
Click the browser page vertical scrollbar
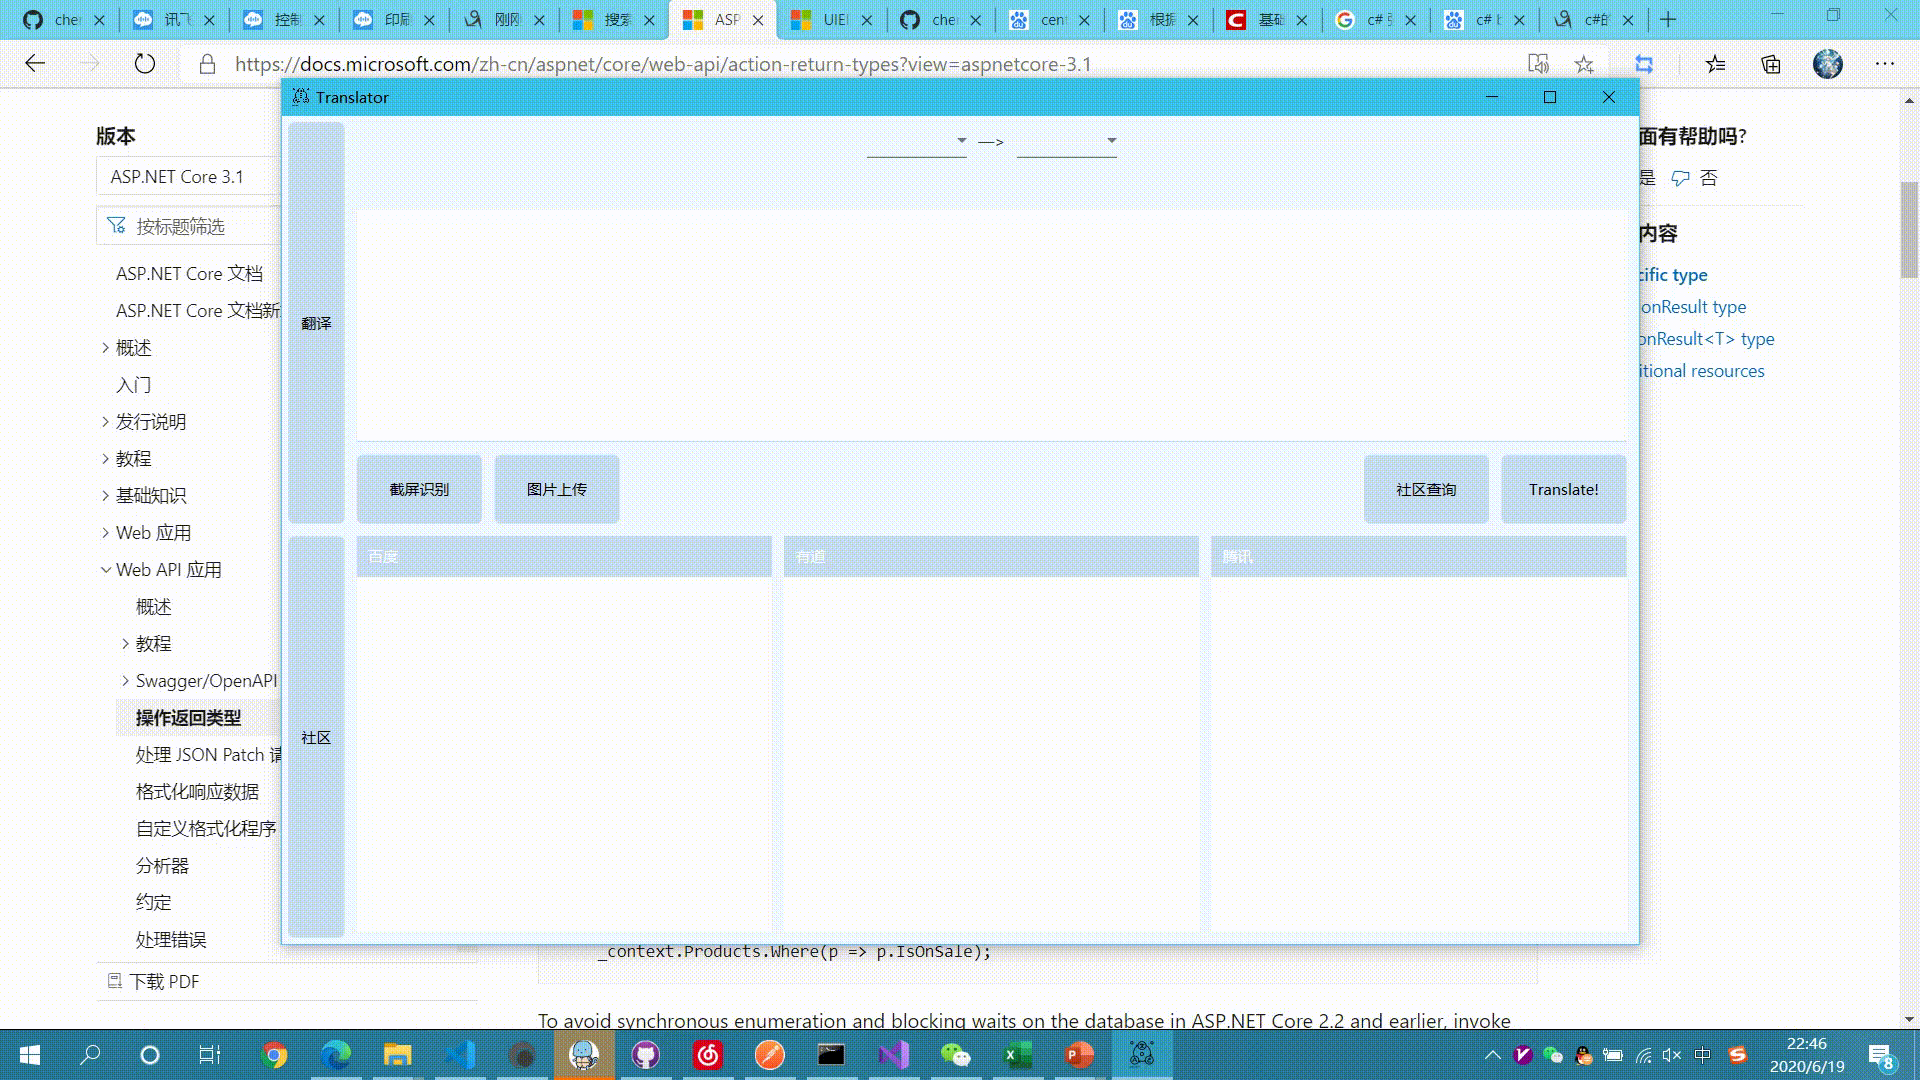click(x=1909, y=230)
